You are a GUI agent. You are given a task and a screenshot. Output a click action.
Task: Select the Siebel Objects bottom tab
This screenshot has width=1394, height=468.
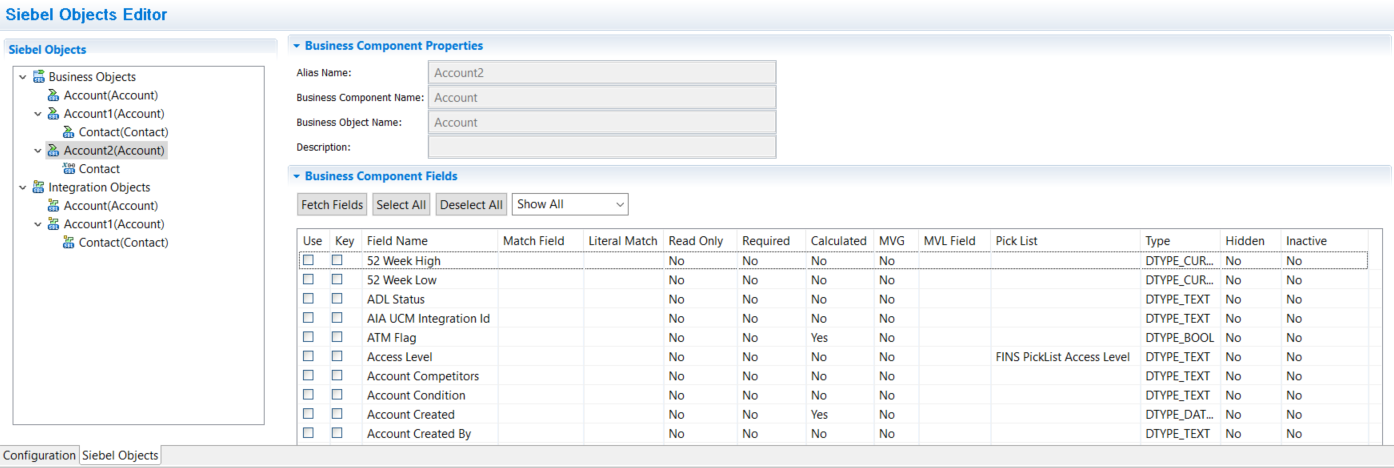pyautogui.click(x=120, y=456)
